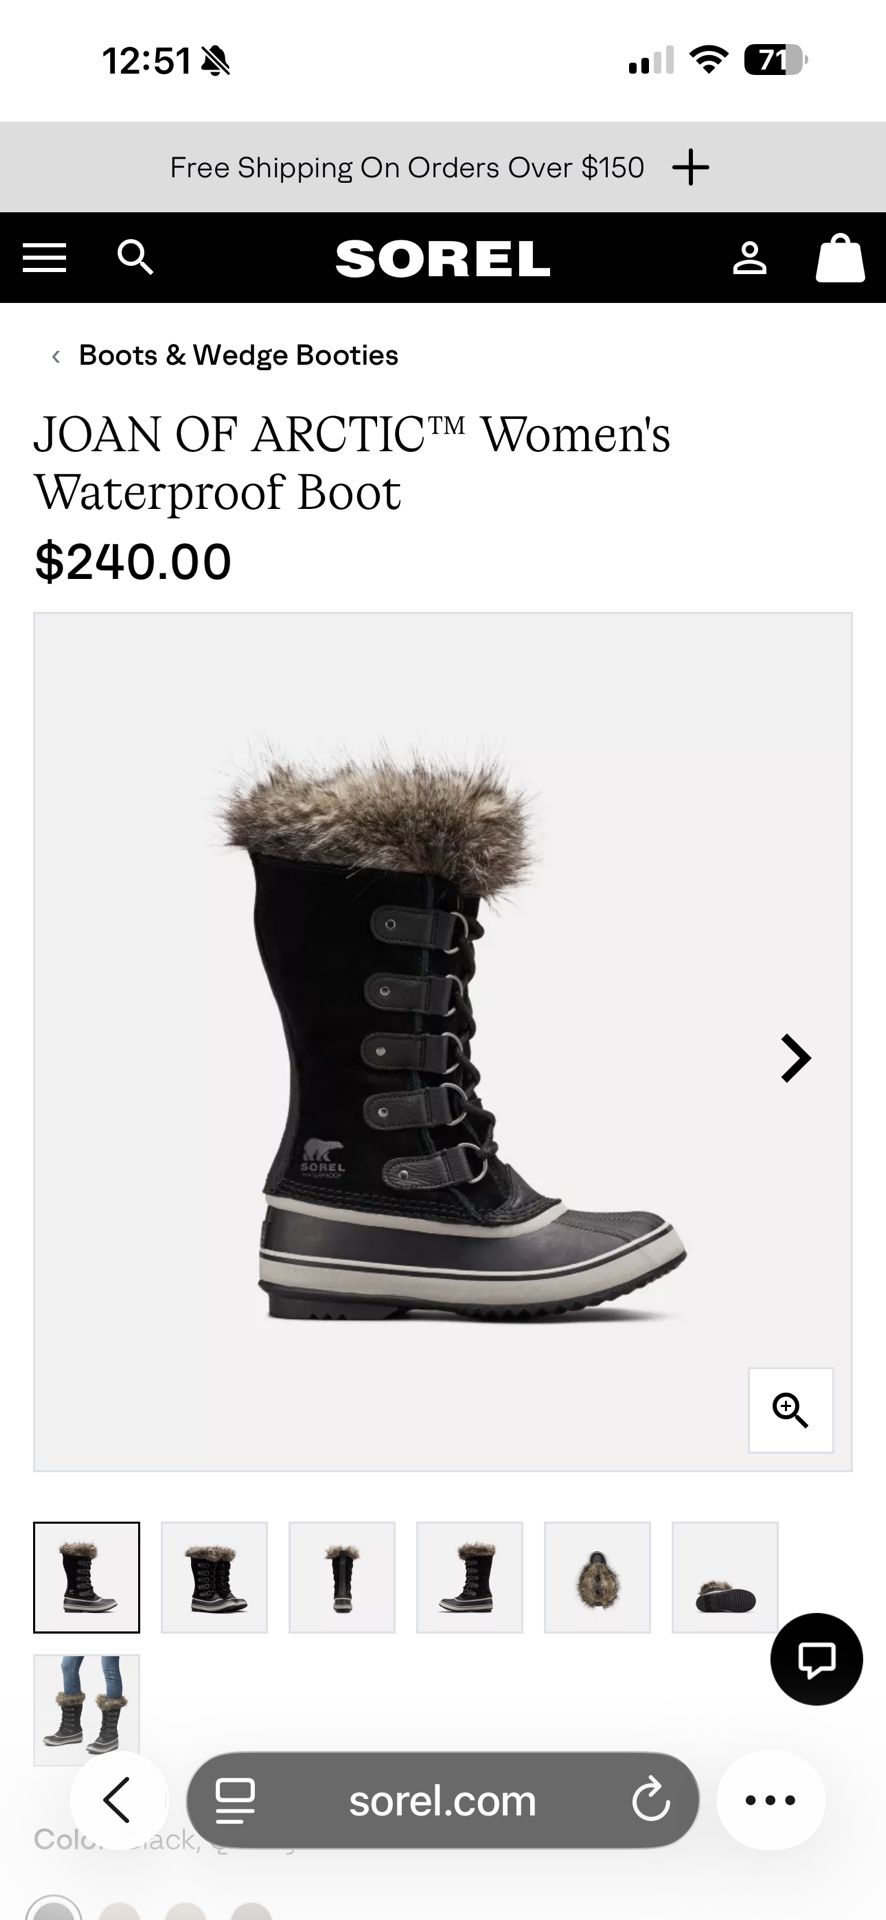Screen dimensions: 886x1920
Task: Select the black color swatch
Action: pos(54,1908)
